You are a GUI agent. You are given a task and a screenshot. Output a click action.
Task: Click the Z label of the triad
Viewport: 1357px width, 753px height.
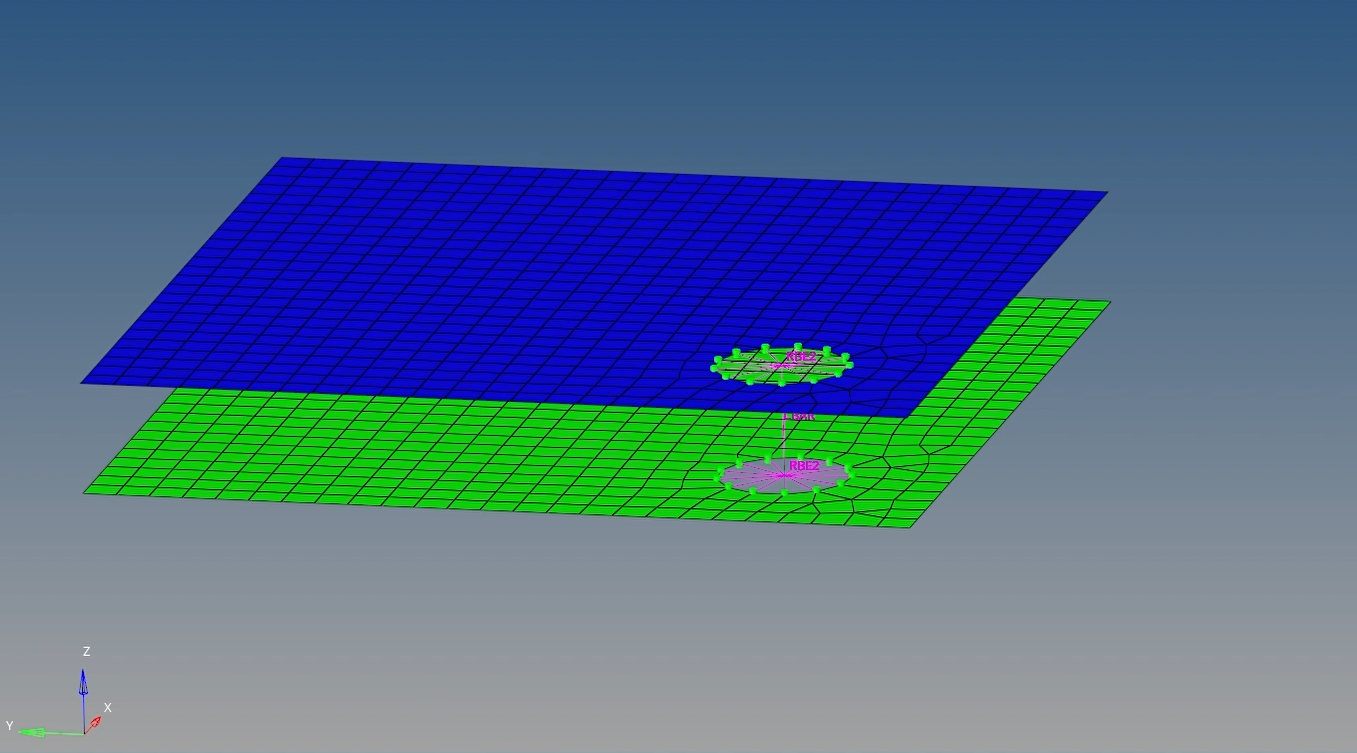click(x=86, y=652)
